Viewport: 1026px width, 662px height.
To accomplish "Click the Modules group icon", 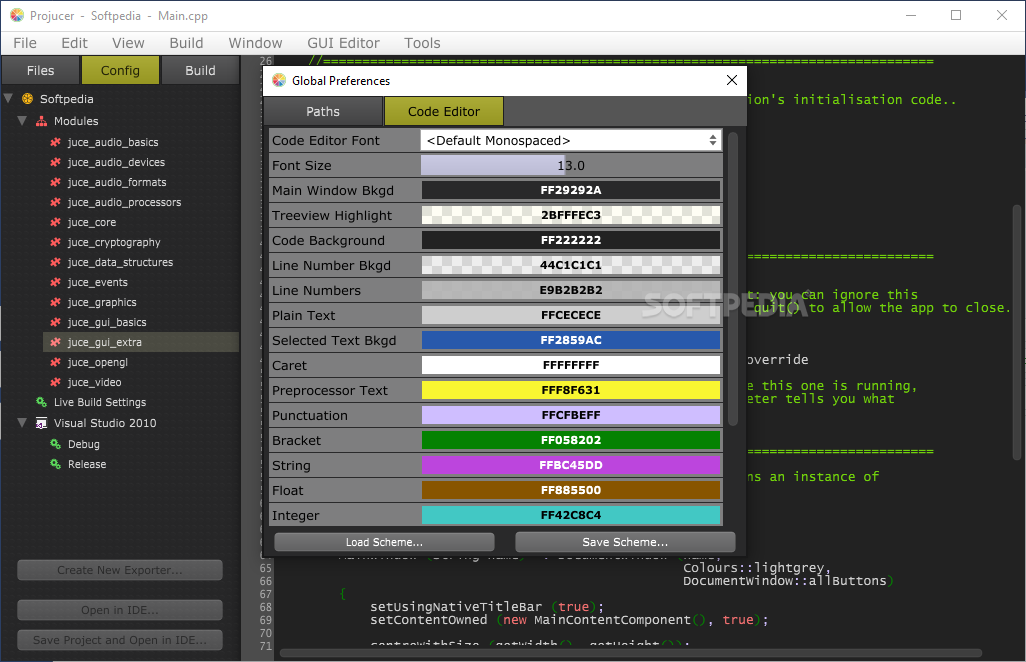I will coord(41,121).
